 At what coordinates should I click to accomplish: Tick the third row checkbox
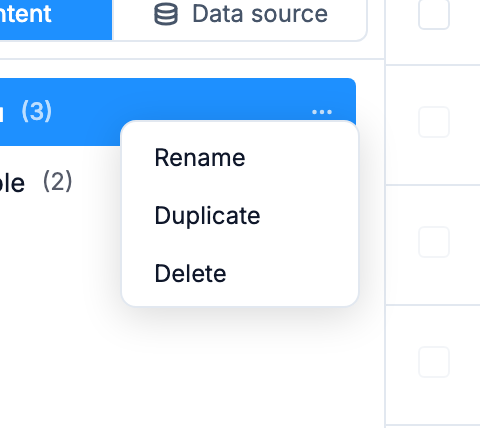(434, 242)
